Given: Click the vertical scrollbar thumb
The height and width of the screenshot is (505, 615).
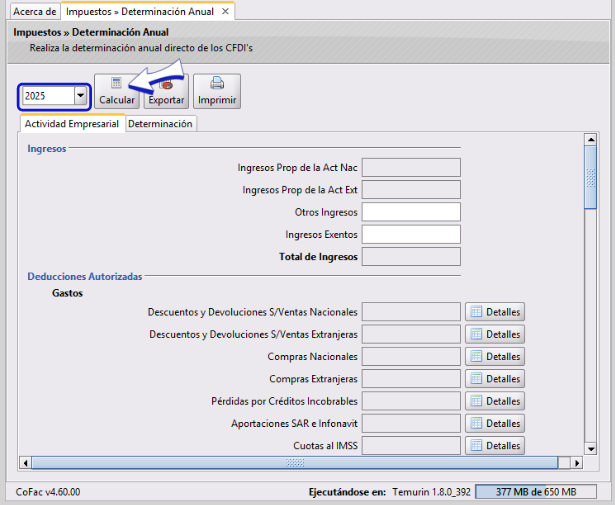Looking at the screenshot, I should click(x=591, y=177).
